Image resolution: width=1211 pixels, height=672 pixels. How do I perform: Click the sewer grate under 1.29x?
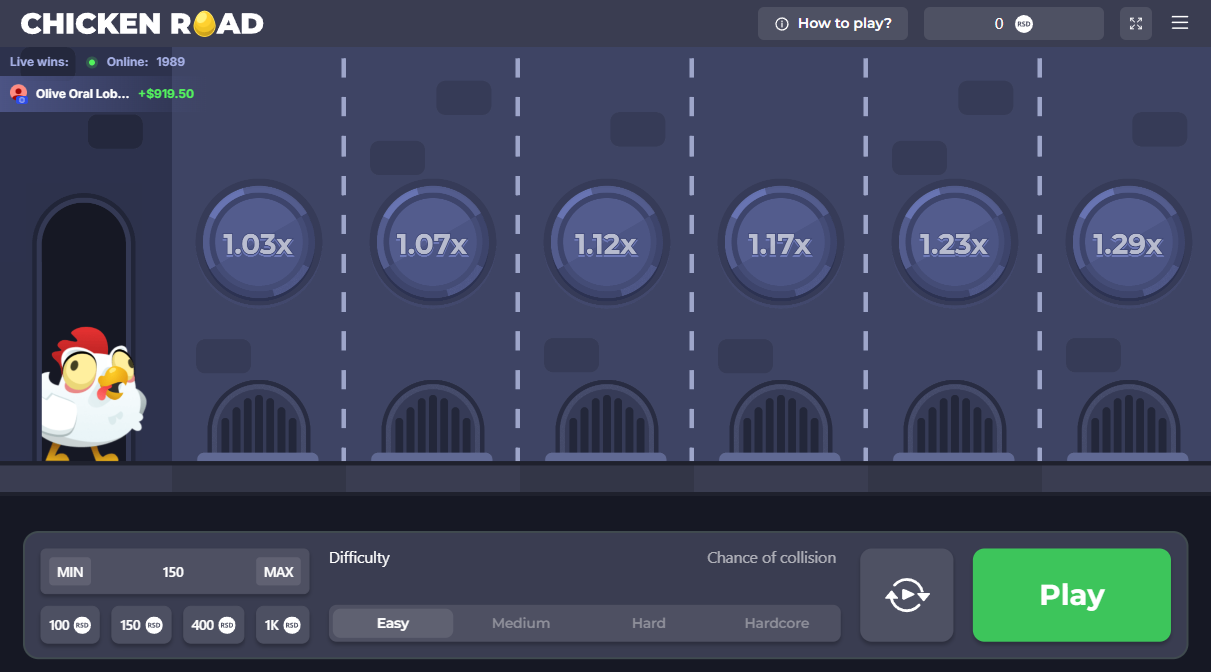[x=1128, y=421]
